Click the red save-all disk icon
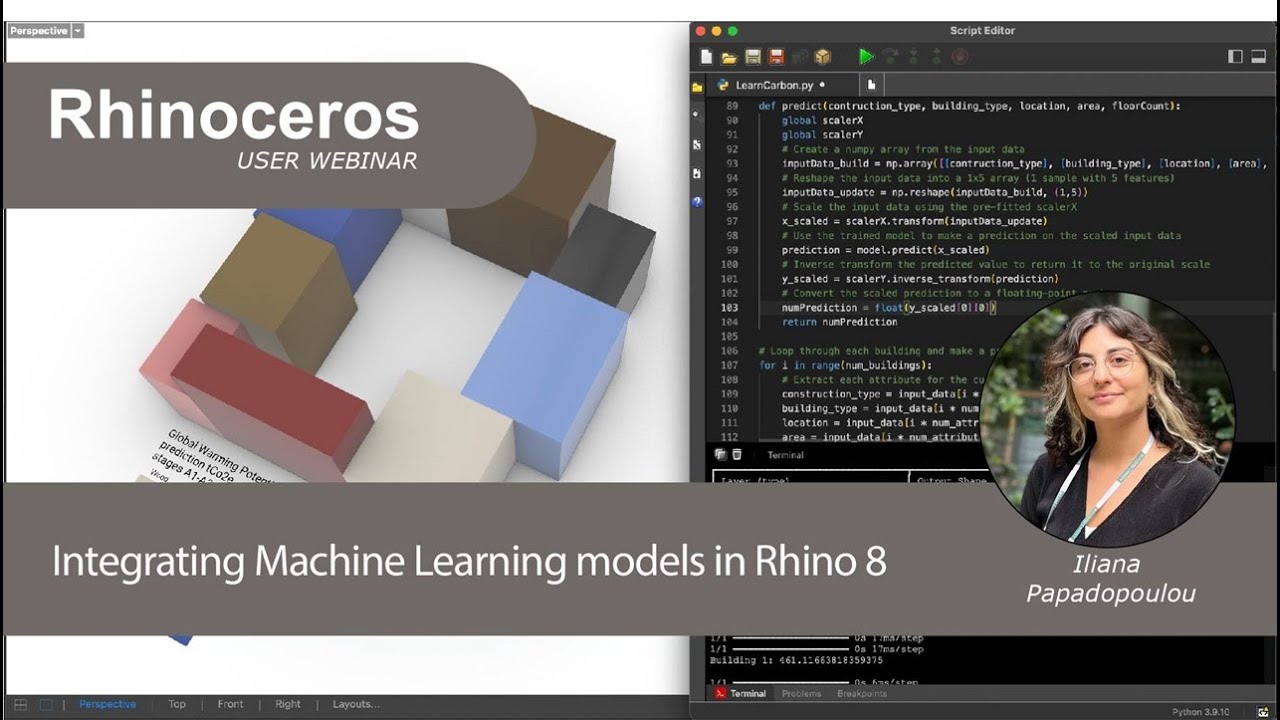 tap(776, 57)
